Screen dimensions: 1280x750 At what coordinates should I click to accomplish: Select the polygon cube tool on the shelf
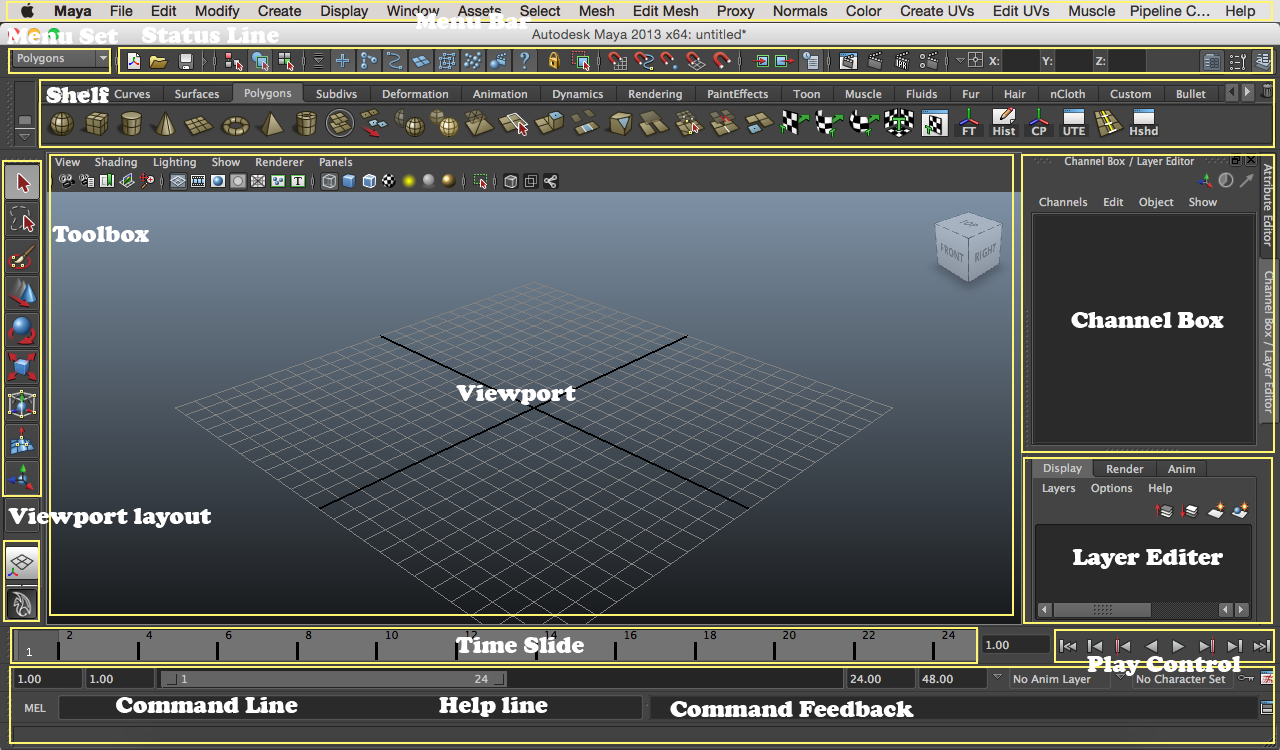pyautogui.click(x=98, y=124)
